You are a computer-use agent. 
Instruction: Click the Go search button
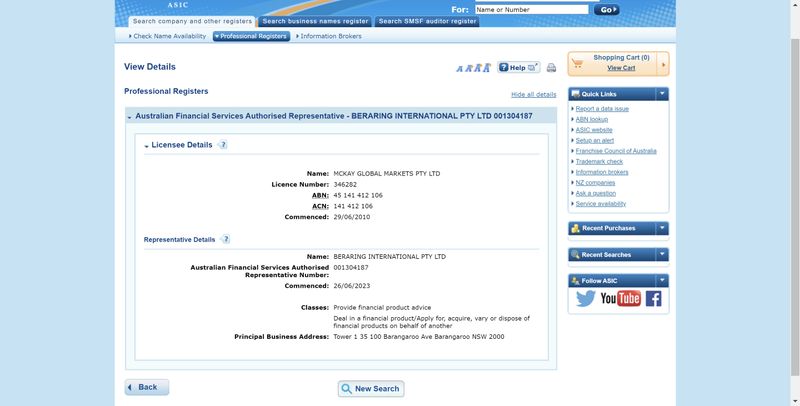click(607, 10)
